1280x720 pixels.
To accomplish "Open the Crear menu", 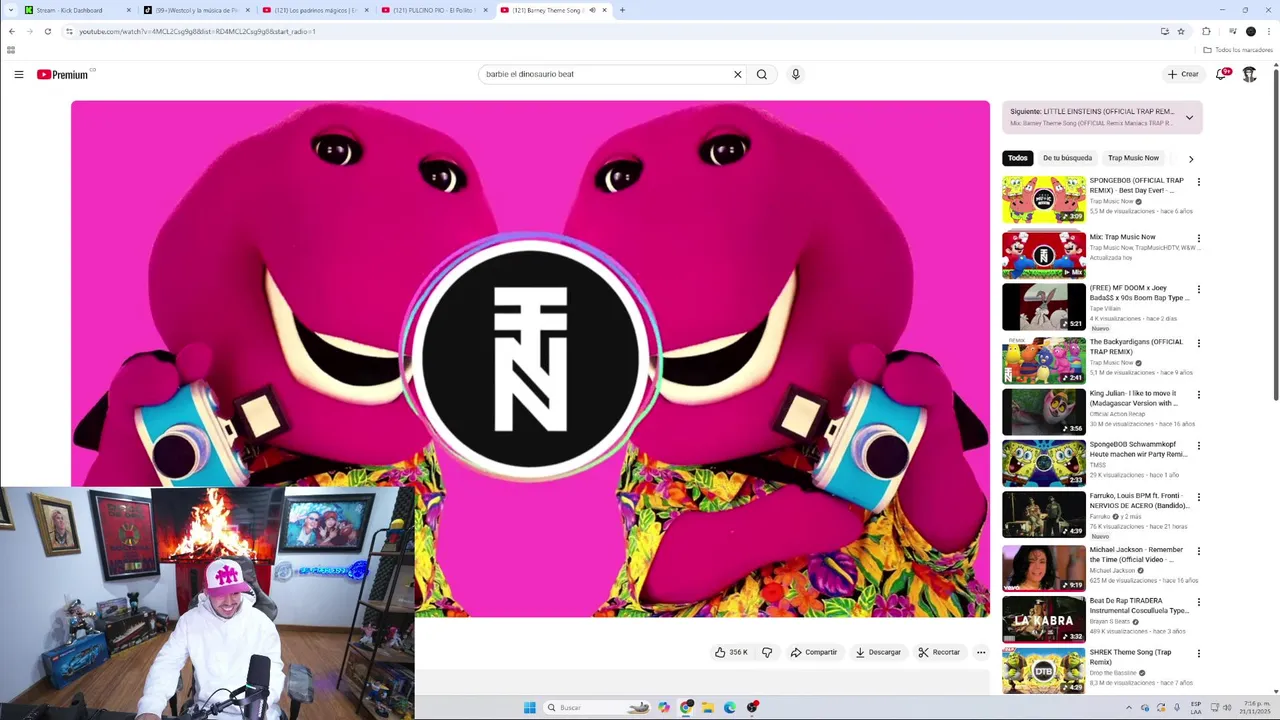I will click(1183, 74).
